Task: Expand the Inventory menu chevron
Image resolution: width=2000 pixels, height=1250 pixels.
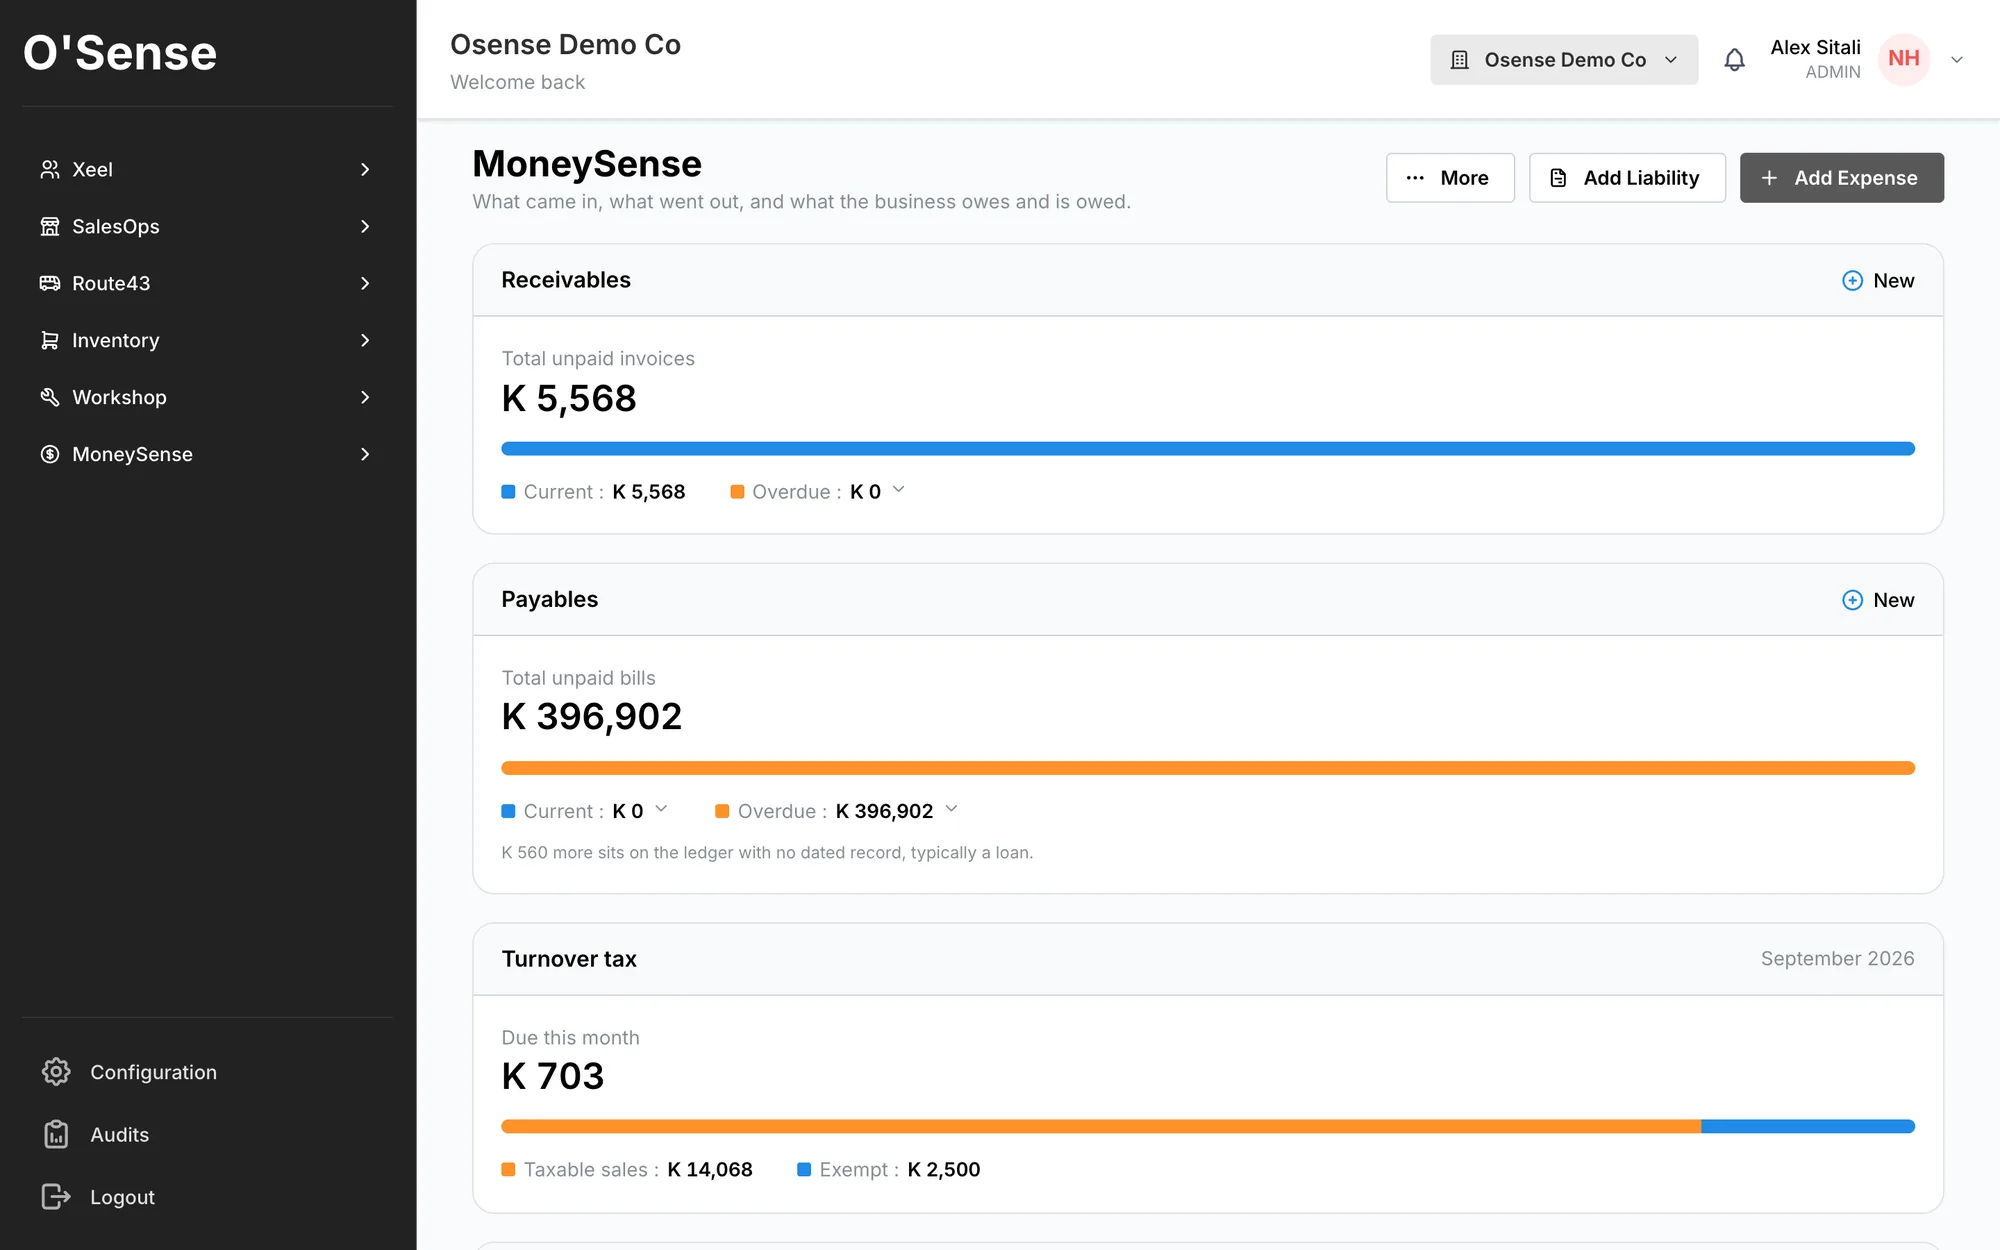Action: click(365, 340)
